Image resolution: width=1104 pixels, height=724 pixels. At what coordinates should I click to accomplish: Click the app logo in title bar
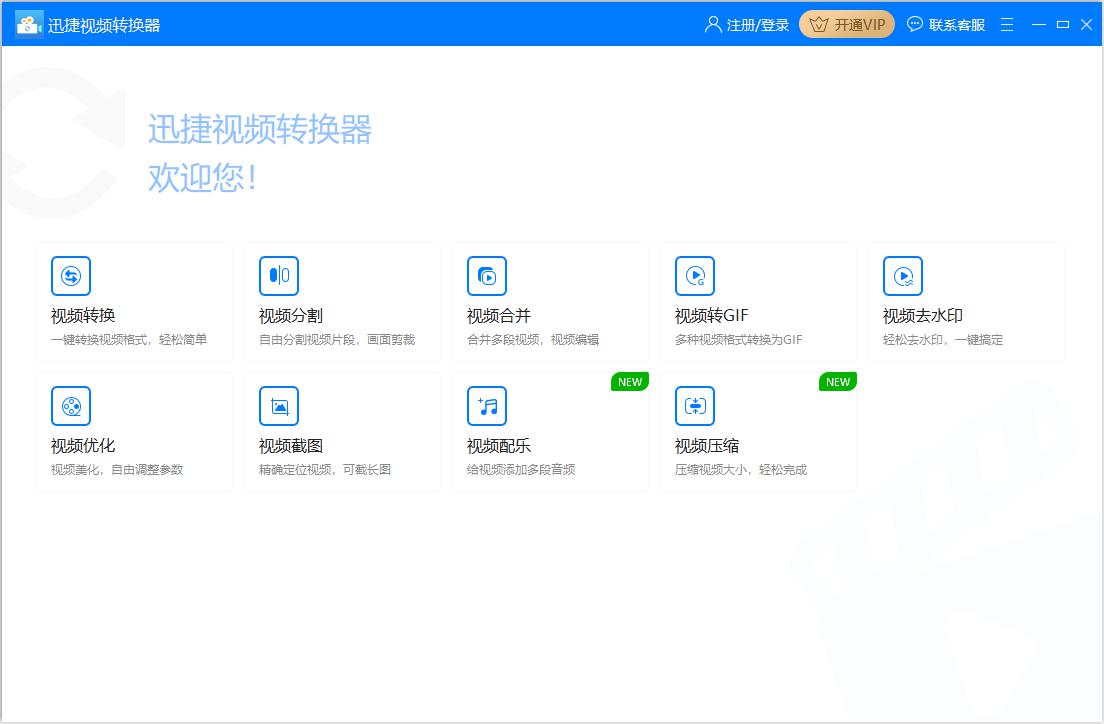pos(29,24)
